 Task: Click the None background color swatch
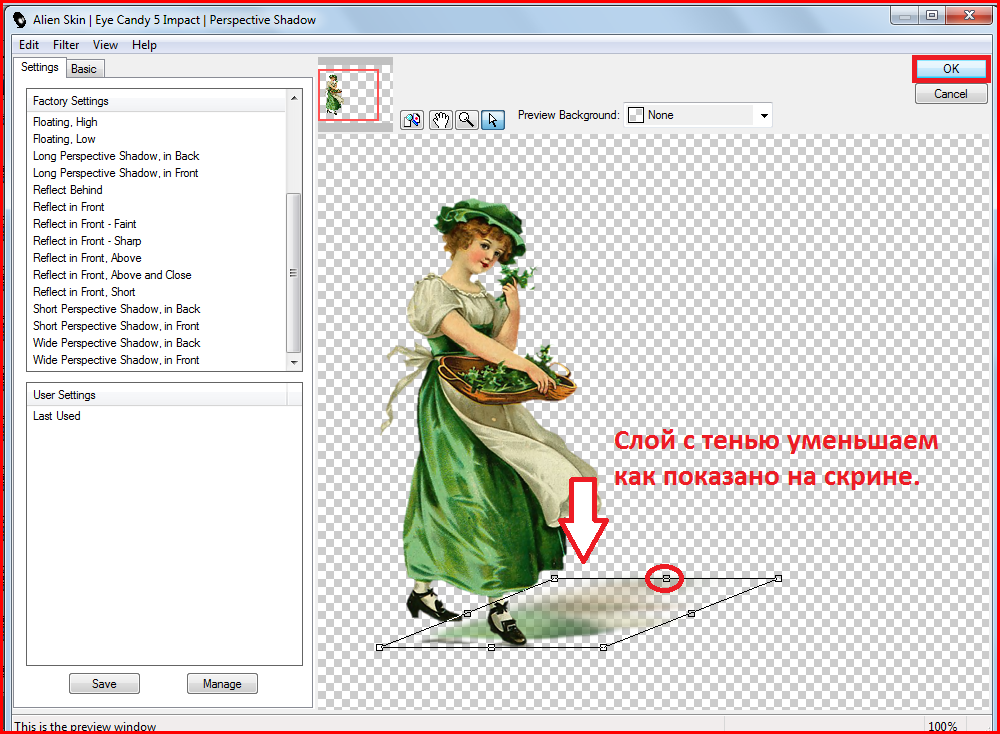click(636, 115)
